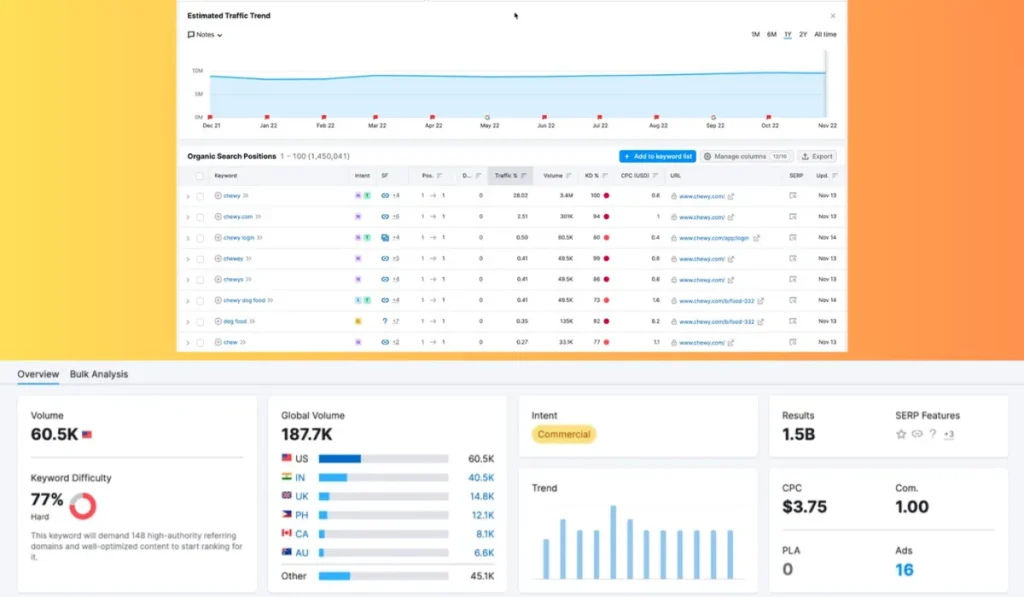Image resolution: width=1024 pixels, height=597 pixels.
Task: Sort by CPC (USD) column filter icon
Action: pyautogui.click(x=655, y=176)
